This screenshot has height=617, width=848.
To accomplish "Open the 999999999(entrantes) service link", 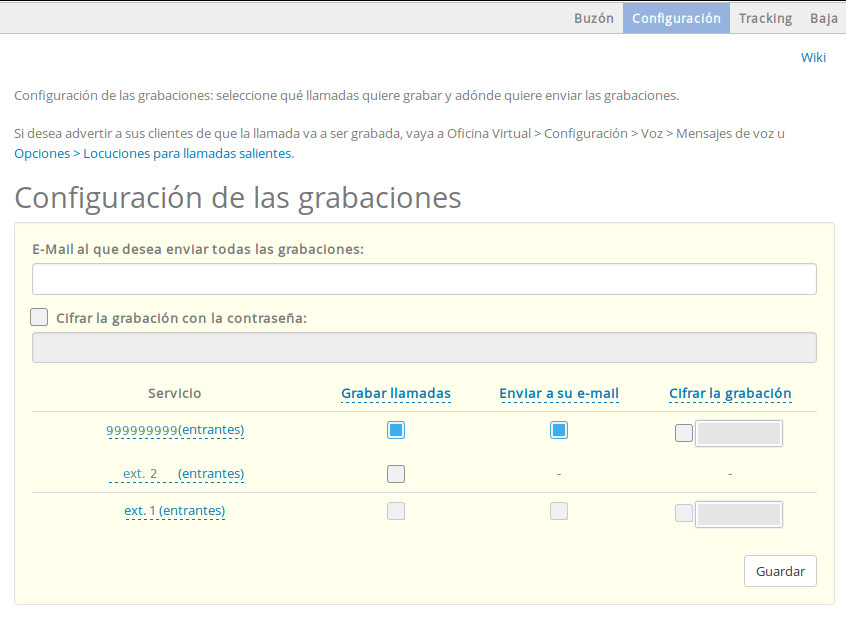I will tap(175, 430).
